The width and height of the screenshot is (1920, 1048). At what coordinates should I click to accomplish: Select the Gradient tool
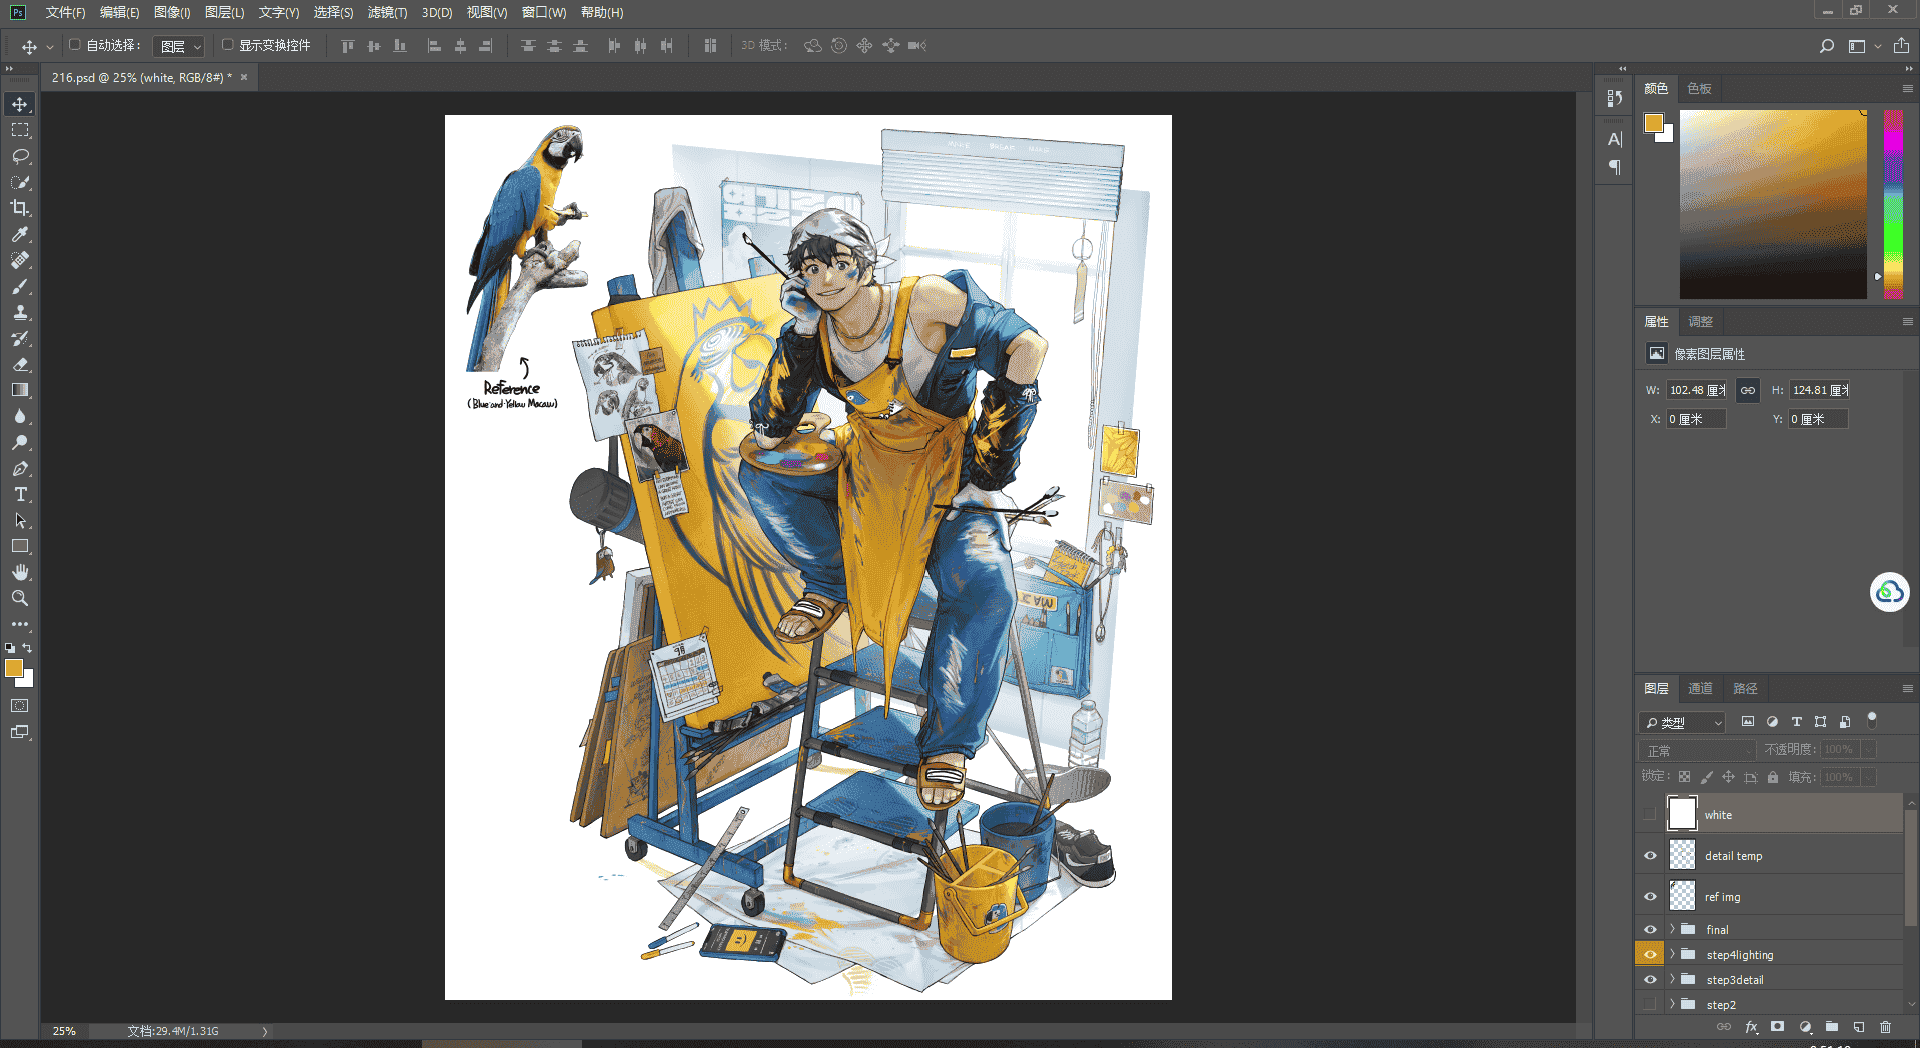coord(20,390)
